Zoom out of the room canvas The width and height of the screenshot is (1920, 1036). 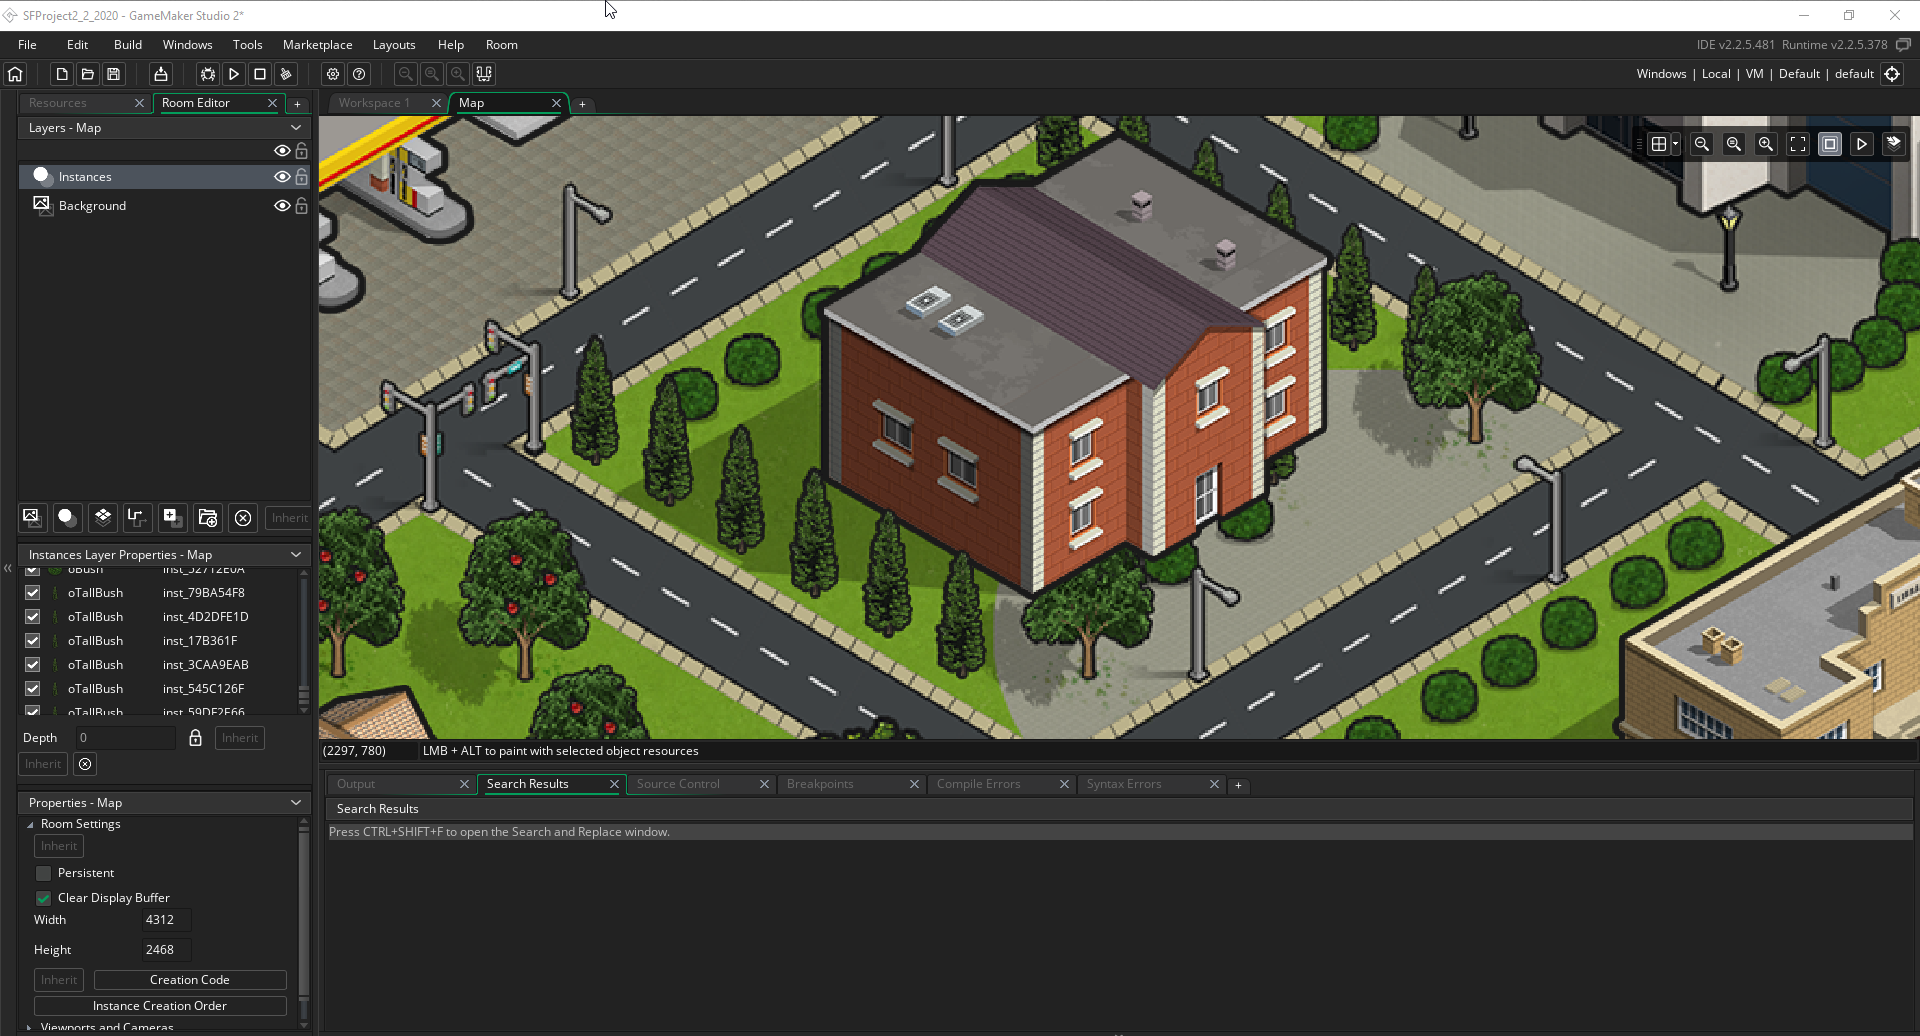pos(1702,144)
